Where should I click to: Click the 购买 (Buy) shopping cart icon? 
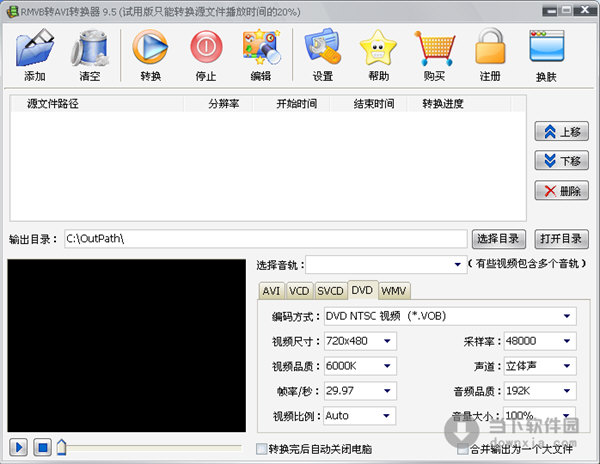(434, 48)
